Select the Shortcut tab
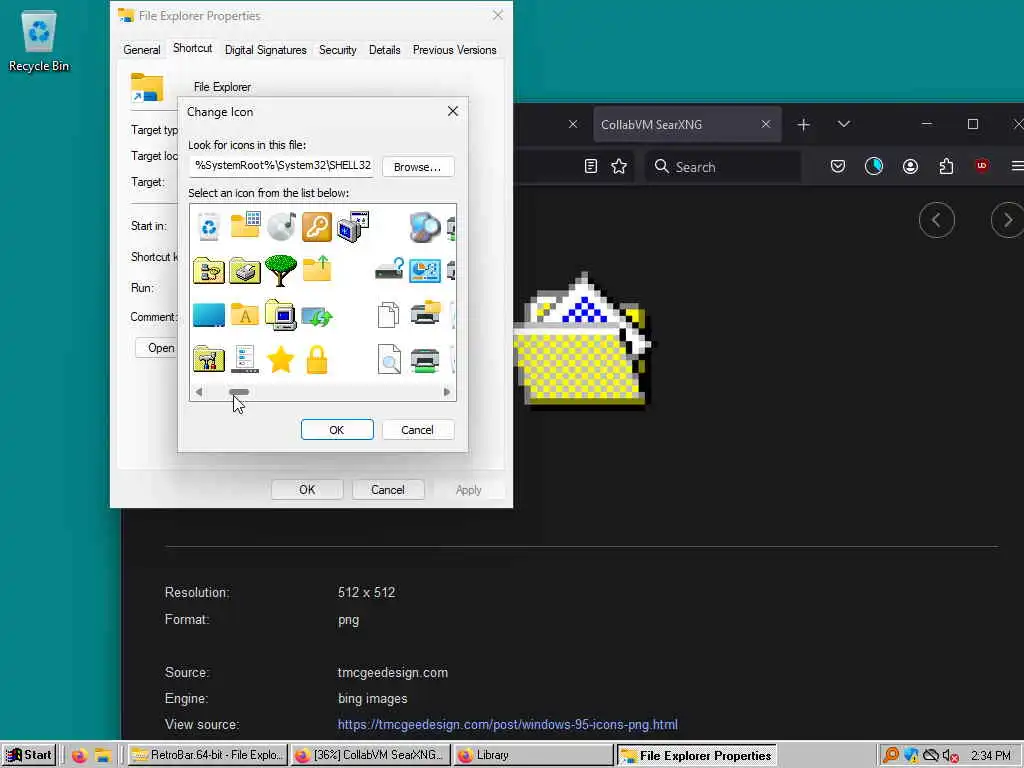The height and width of the screenshot is (768, 1024). point(193,48)
